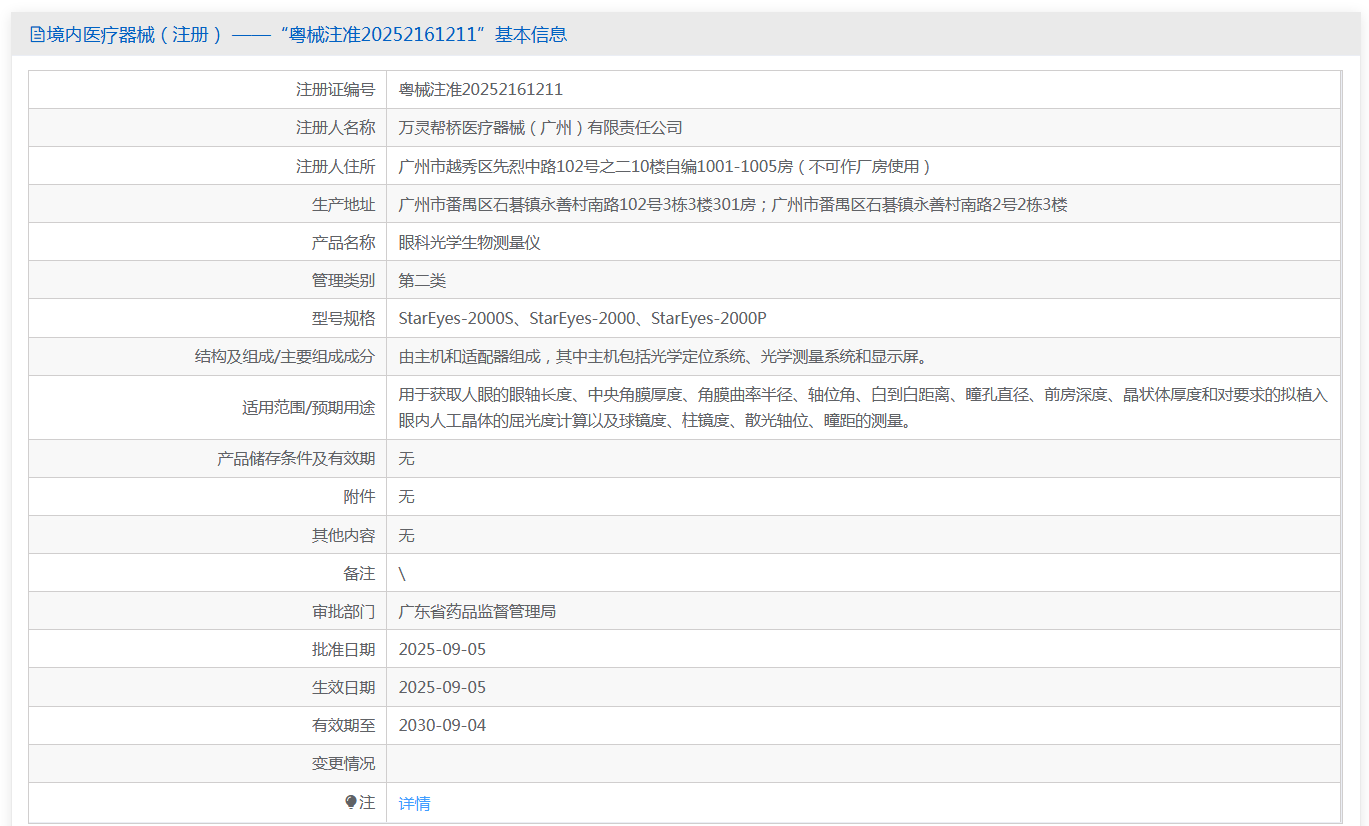
Task: Click the 备注 label
Action: coord(359,573)
